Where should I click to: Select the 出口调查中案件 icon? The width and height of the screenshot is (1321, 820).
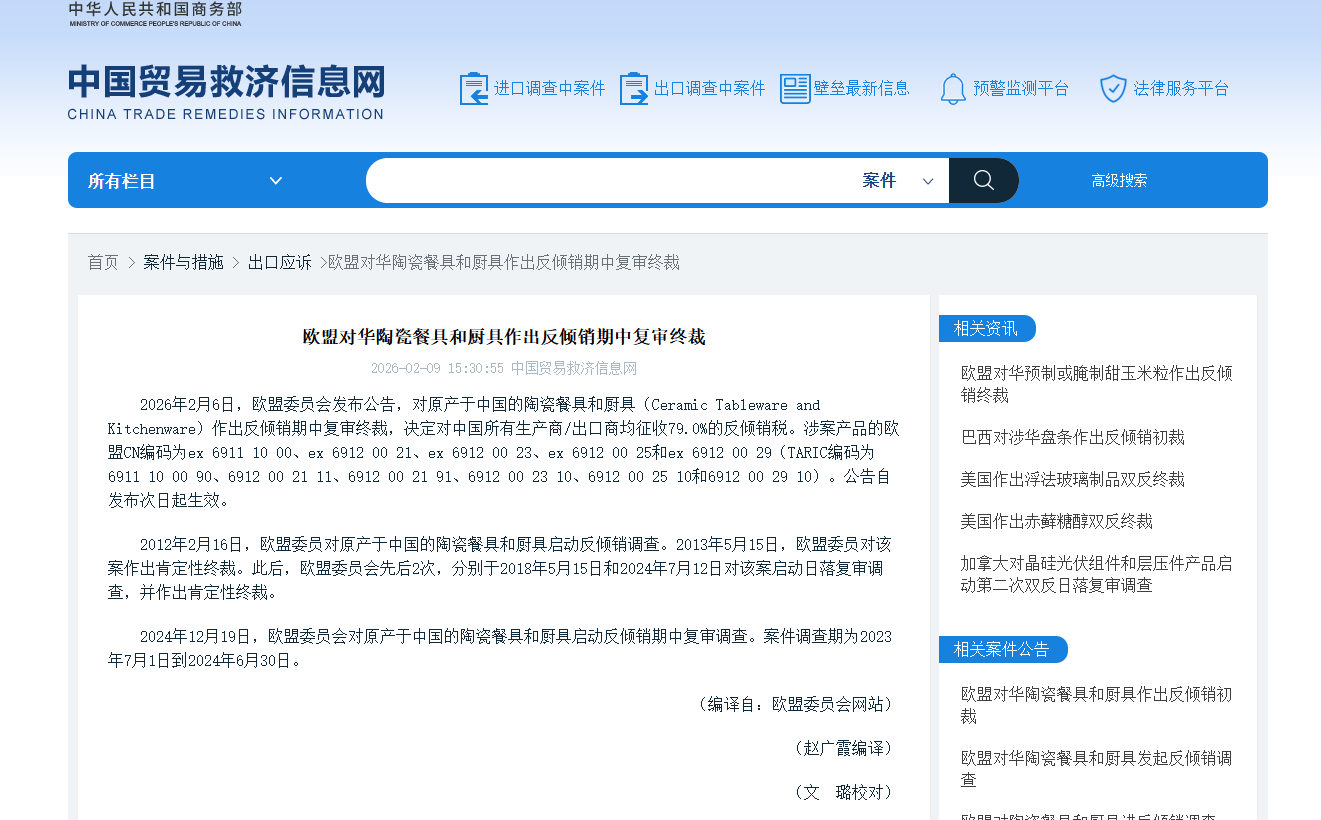click(633, 88)
